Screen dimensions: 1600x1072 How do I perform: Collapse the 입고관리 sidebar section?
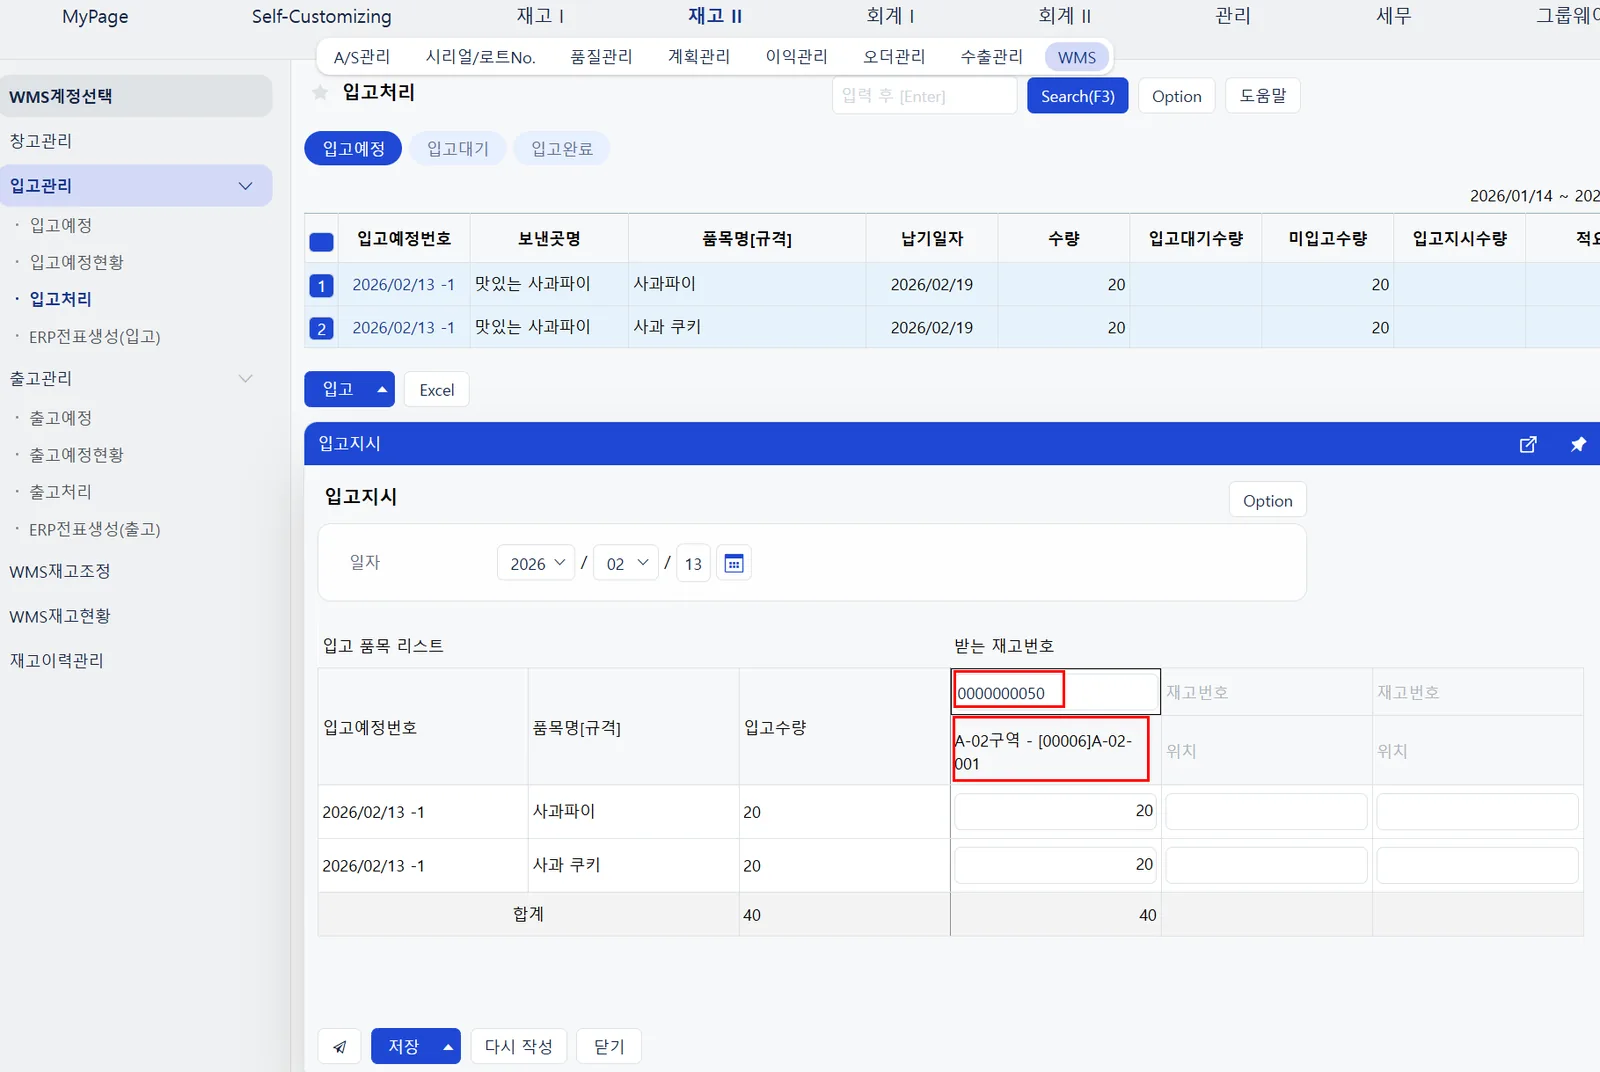tap(246, 186)
